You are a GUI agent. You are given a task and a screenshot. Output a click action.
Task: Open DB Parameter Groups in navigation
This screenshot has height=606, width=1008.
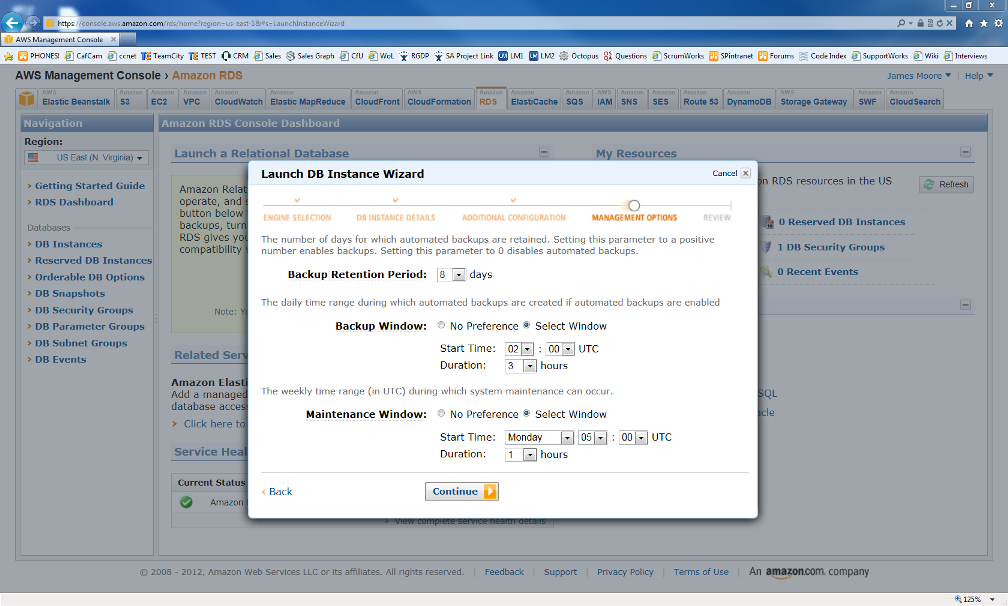pos(90,326)
